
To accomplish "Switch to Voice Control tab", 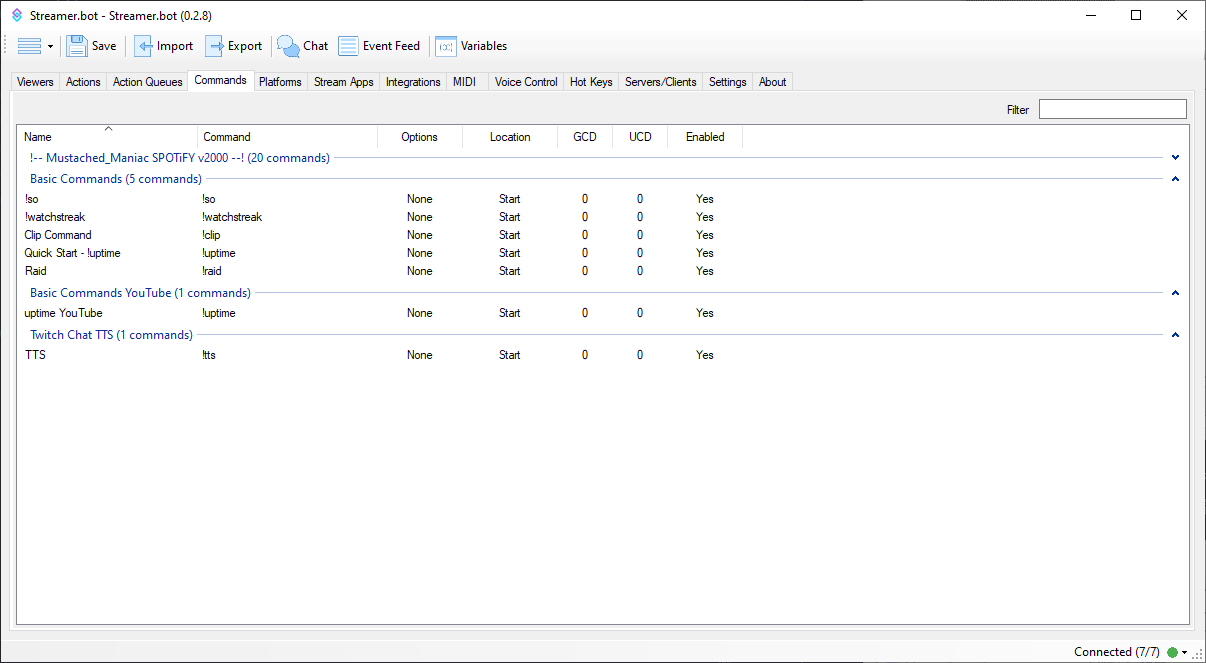I will pyautogui.click(x=526, y=82).
